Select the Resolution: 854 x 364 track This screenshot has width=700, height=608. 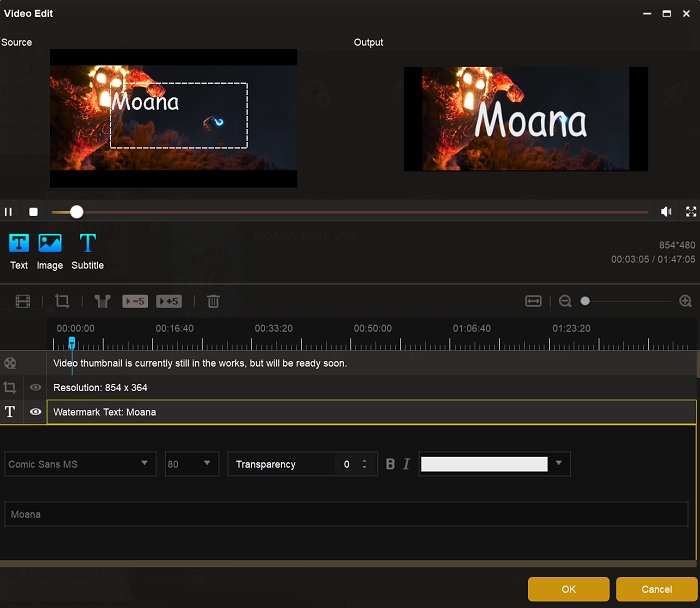[371, 387]
